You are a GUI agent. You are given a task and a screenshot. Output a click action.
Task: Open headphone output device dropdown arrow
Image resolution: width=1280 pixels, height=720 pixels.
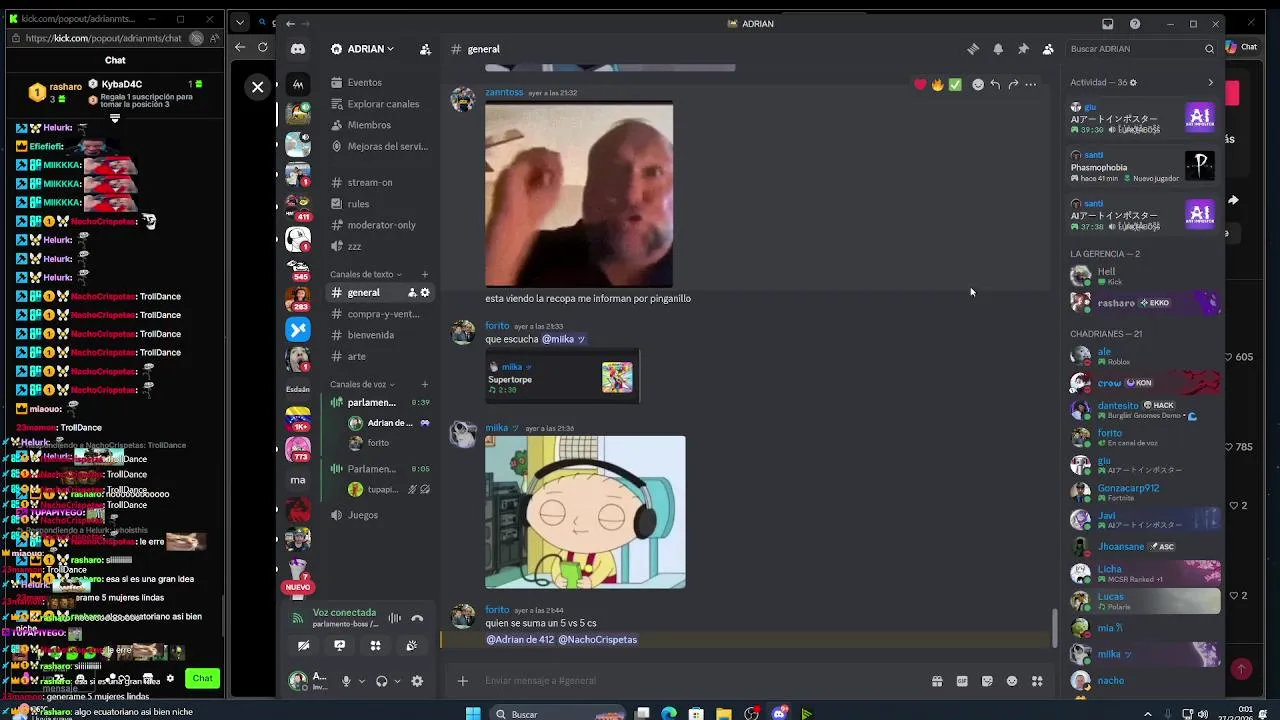[397, 681]
